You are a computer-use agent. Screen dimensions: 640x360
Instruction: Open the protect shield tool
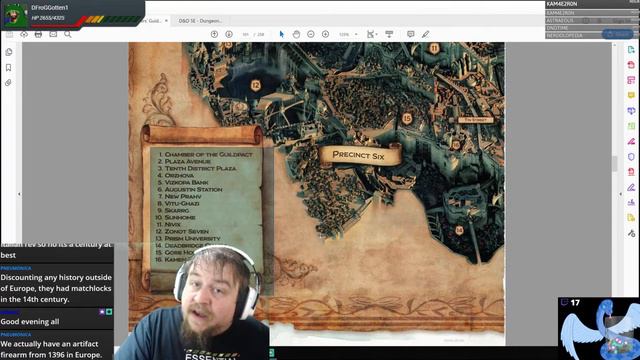tap(631, 157)
